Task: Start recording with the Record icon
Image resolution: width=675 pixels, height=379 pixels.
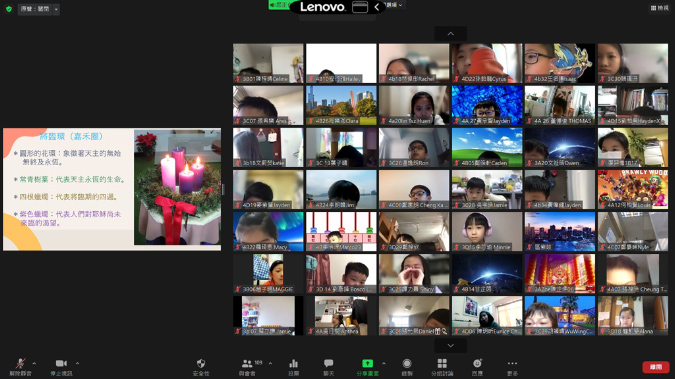Action: click(407, 367)
